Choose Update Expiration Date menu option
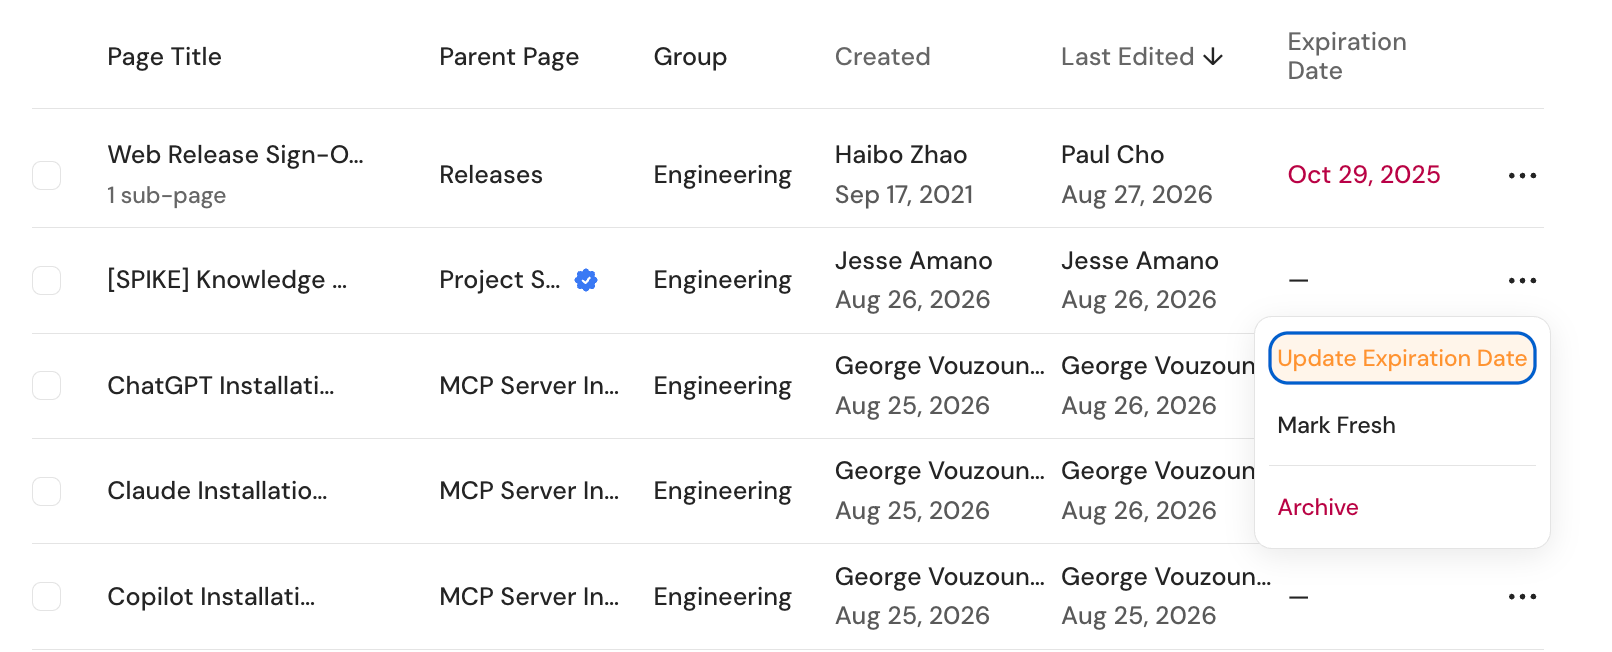 [1402, 358]
